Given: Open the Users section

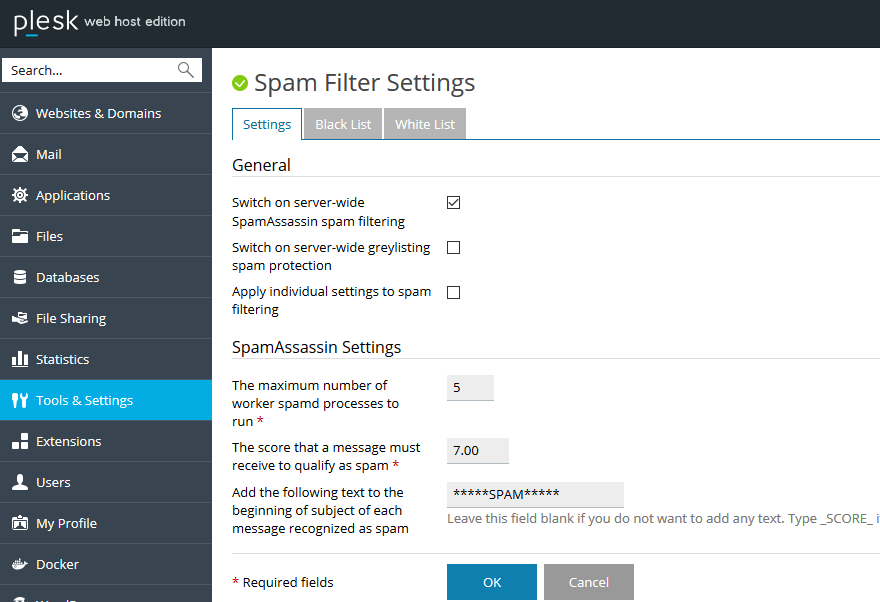Looking at the screenshot, I should pyautogui.click(x=106, y=482).
